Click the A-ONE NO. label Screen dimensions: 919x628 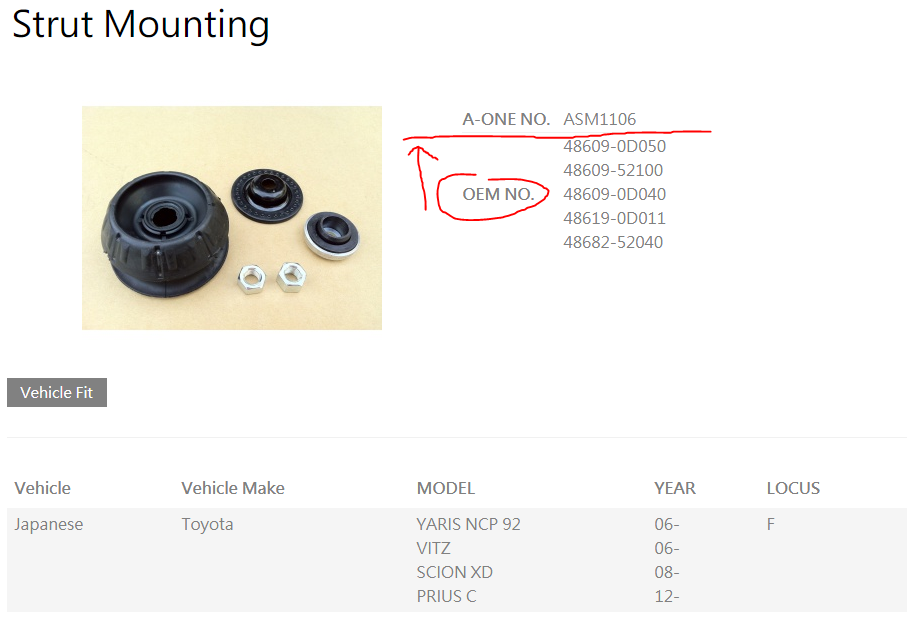[506, 120]
